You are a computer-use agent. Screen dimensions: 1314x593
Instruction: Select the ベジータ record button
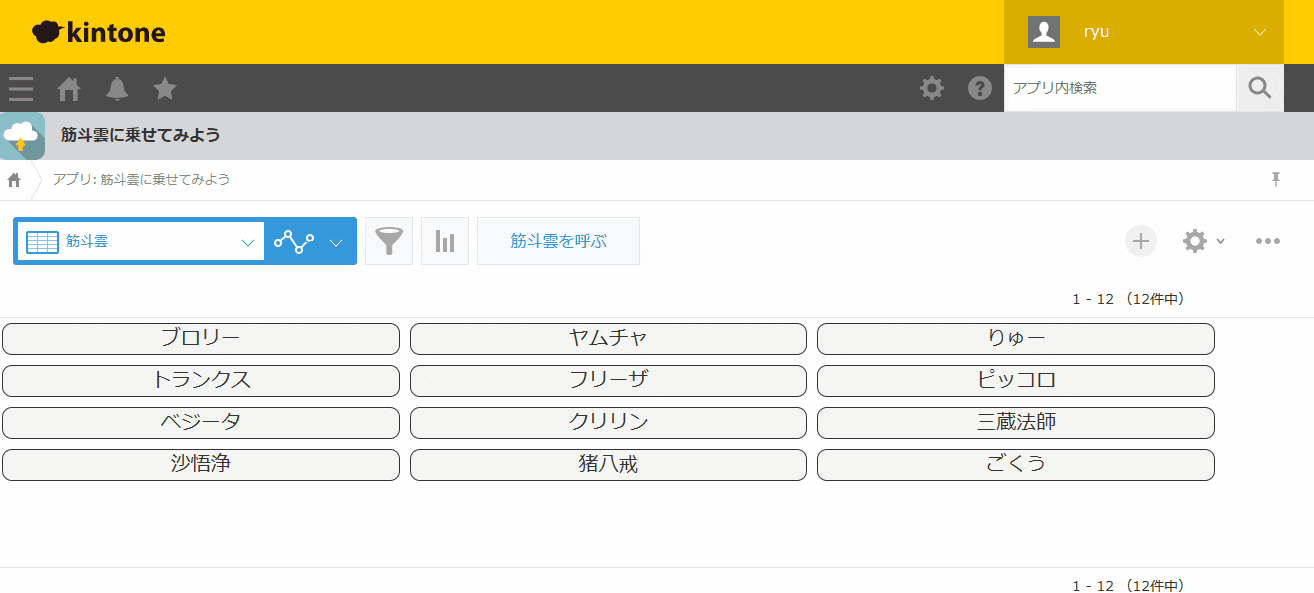click(201, 423)
